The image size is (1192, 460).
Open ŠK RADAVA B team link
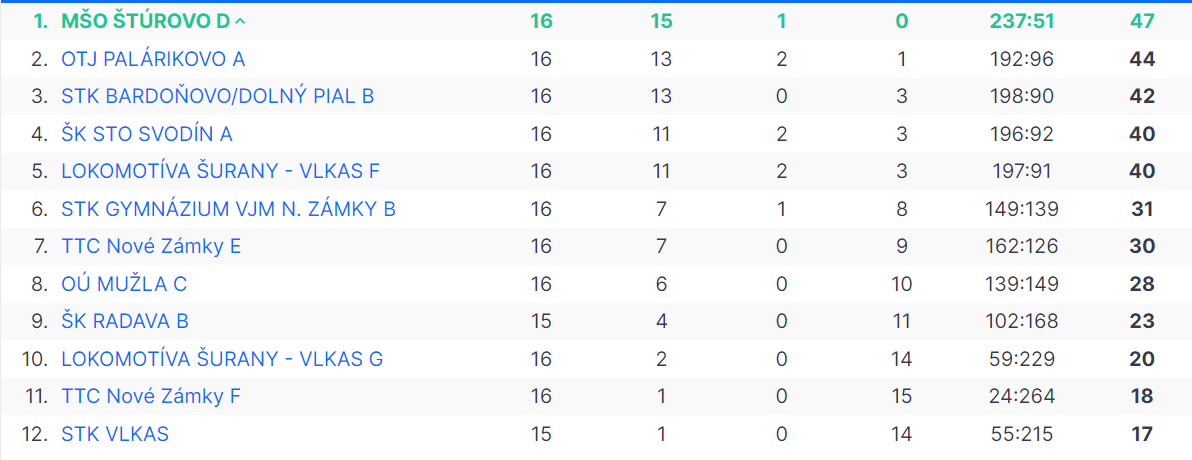point(125,321)
